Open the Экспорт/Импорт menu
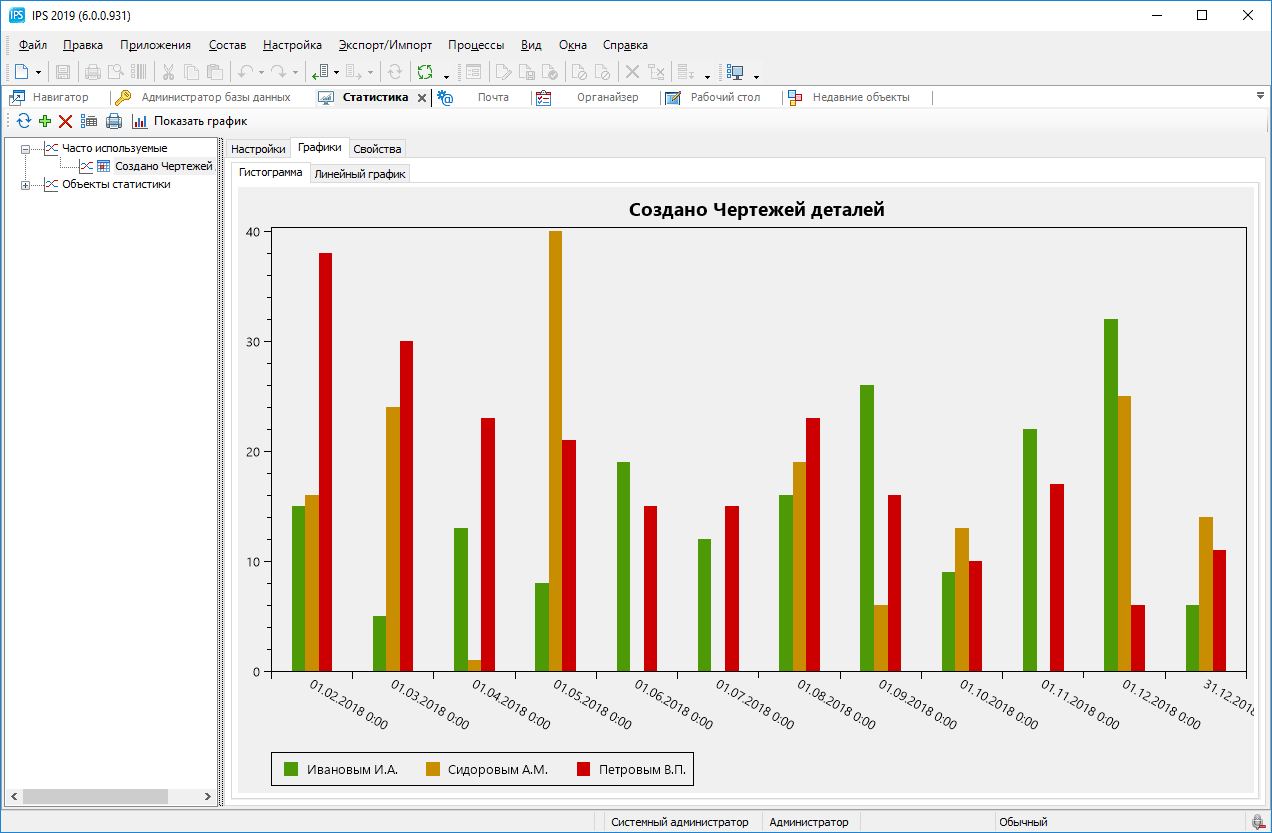This screenshot has width=1272, height=833. [x=385, y=45]
